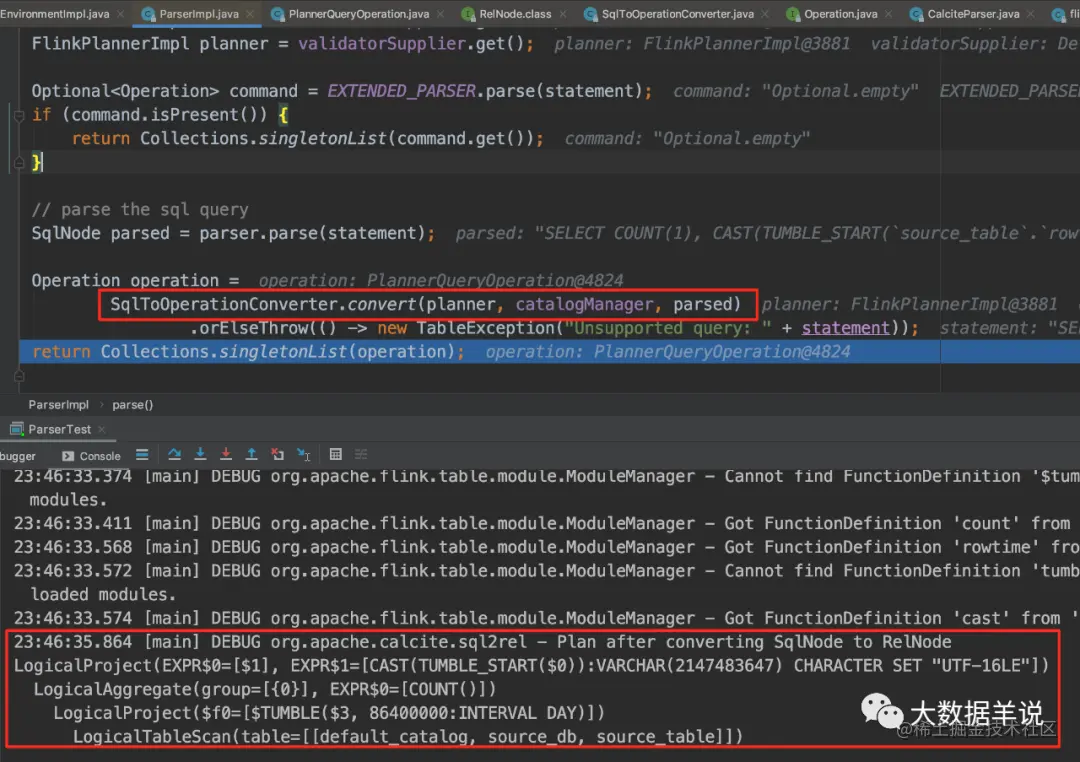Click the Drop Frame icon

coord(278,454)
